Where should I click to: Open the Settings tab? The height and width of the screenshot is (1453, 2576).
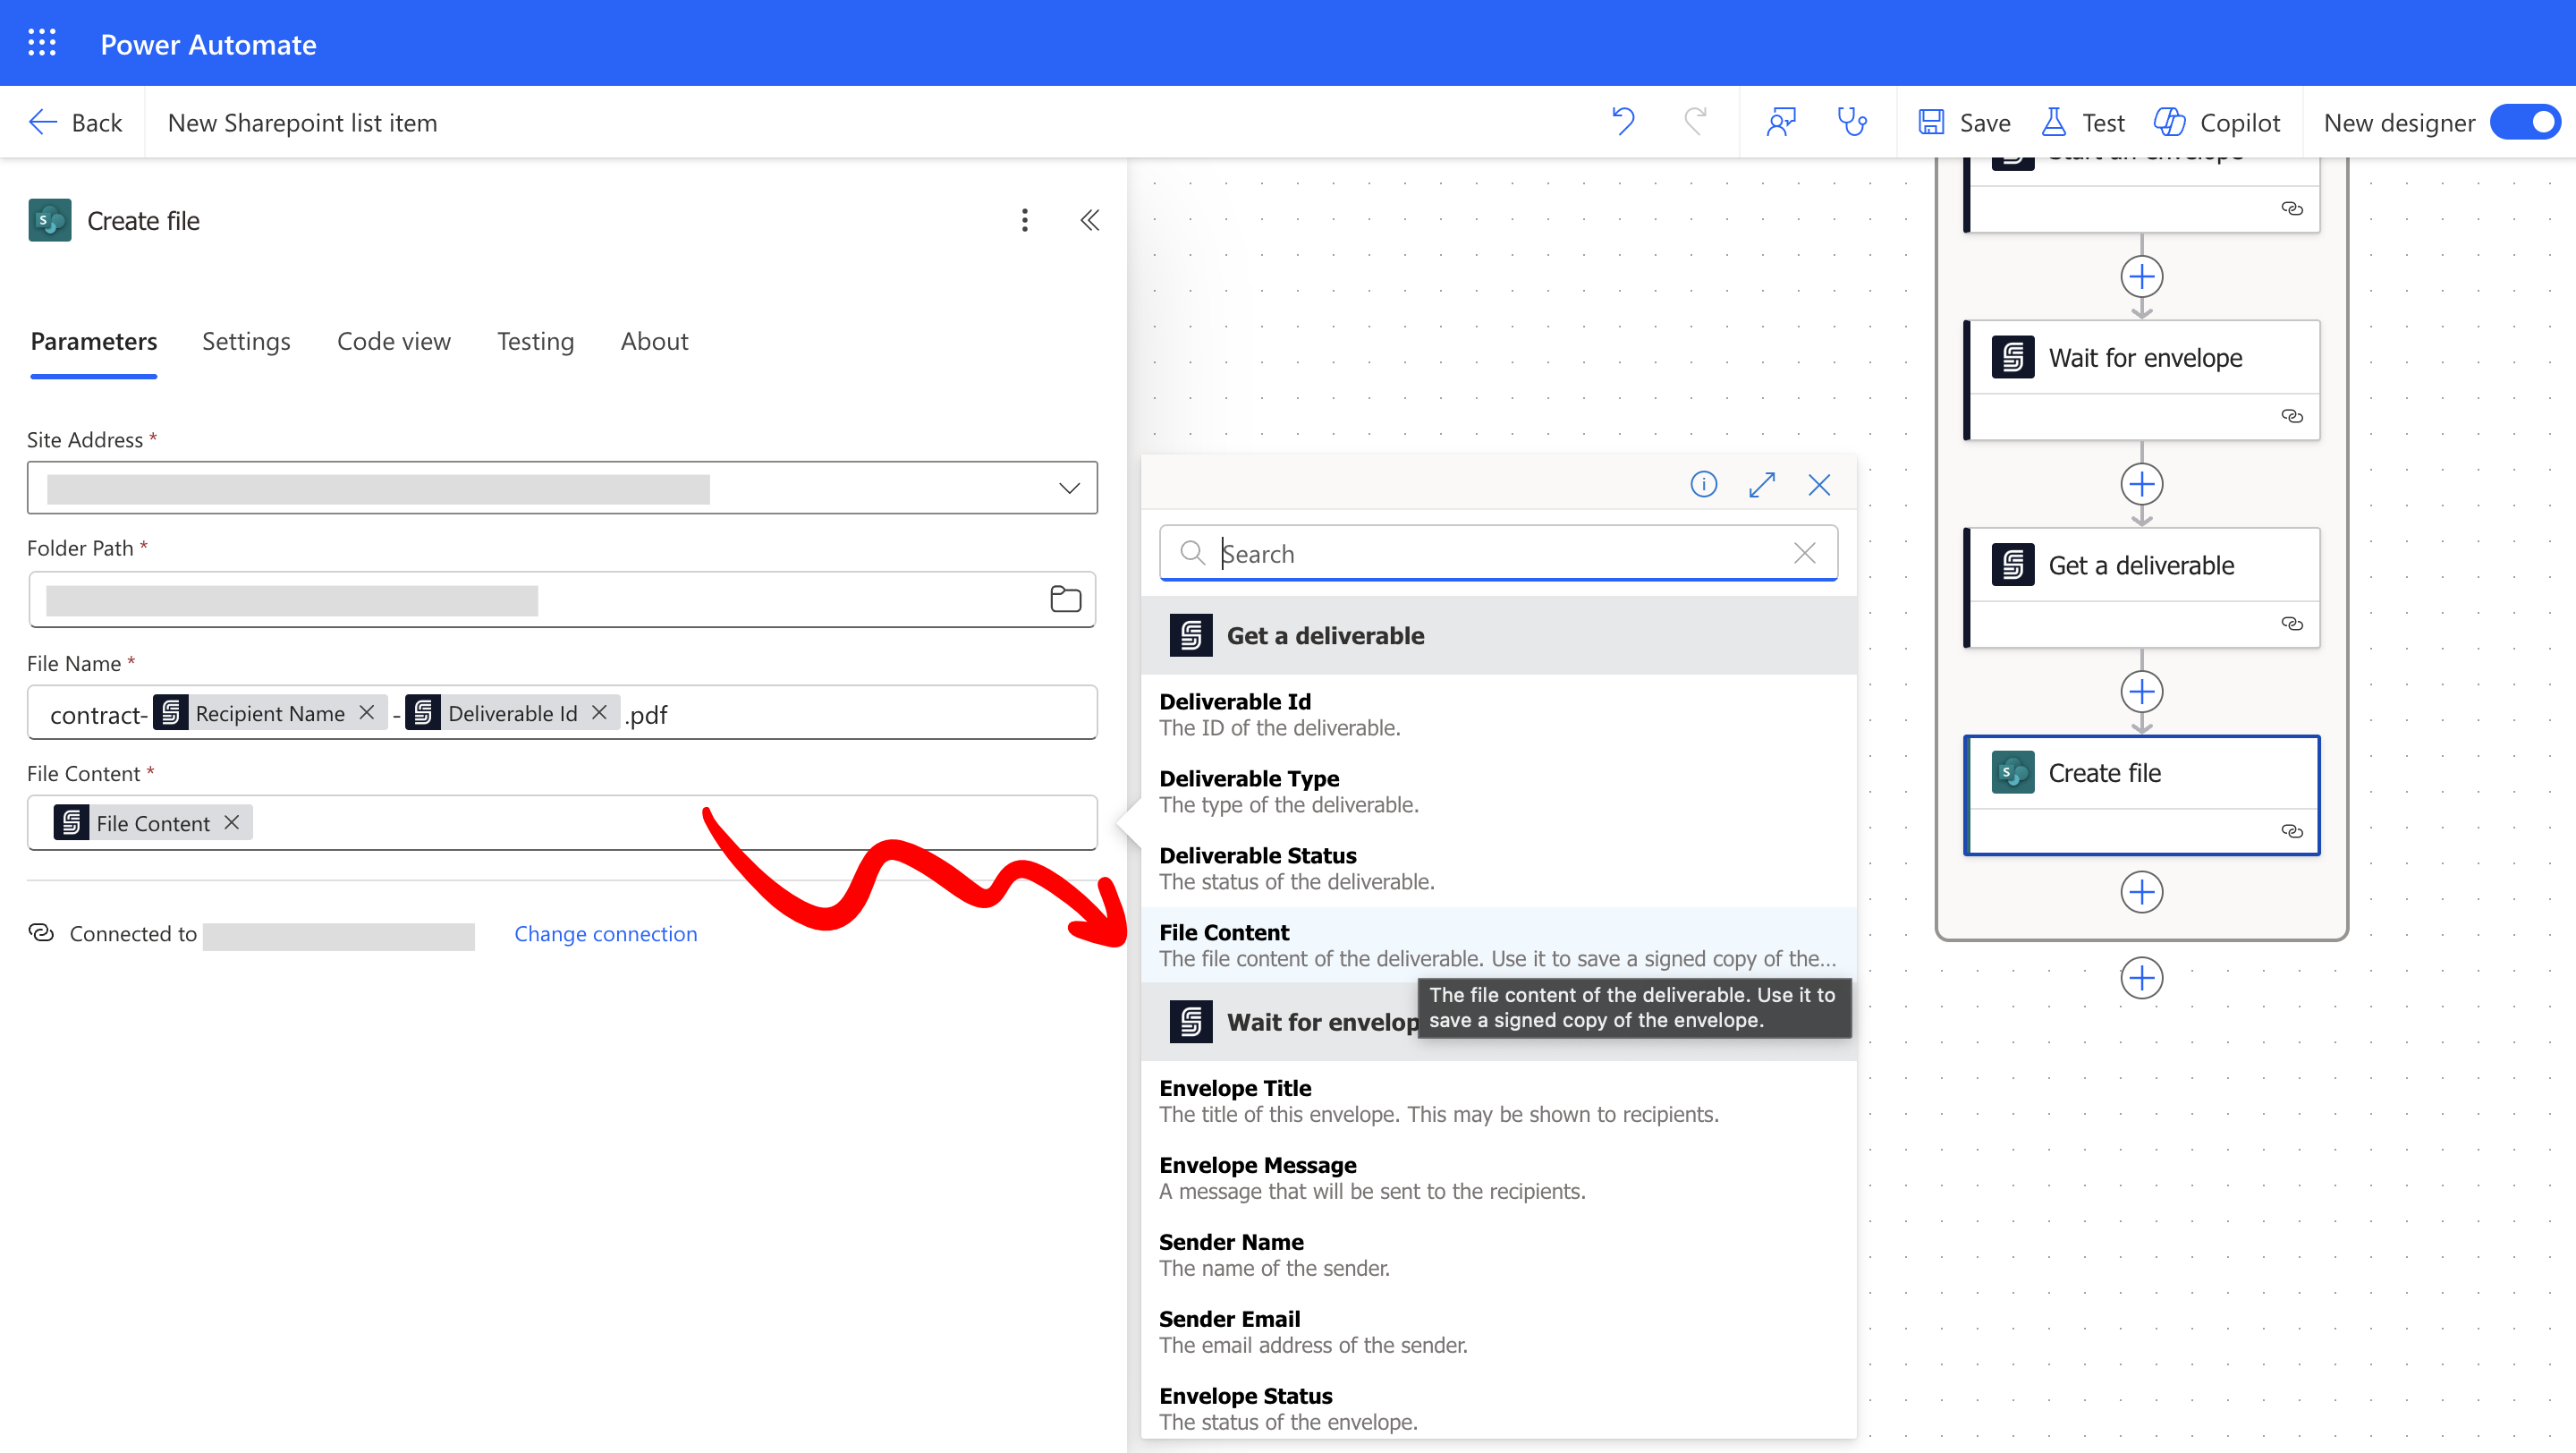coord(246,341)
